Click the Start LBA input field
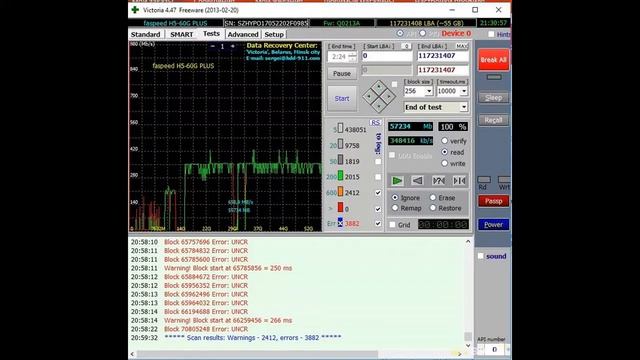Viewport: 640px width, 360px height. (387, 56)
